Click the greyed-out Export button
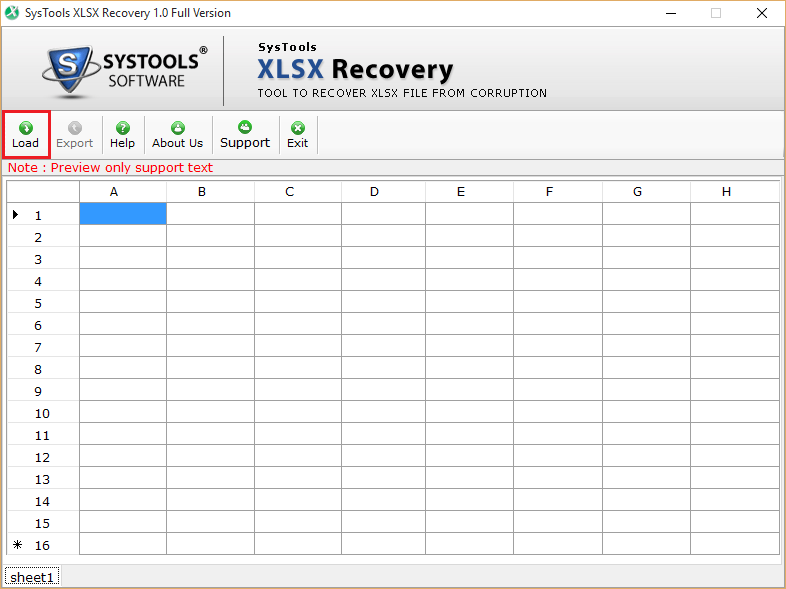Viewport: 786px width, 589px height. point(75,135)
